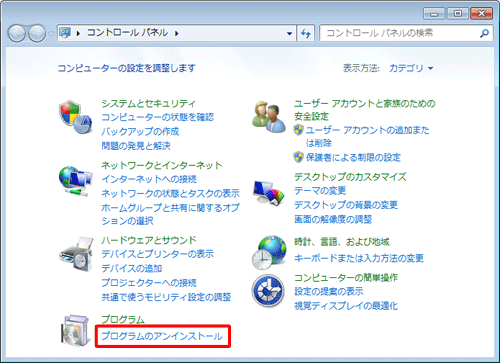Open デスクトップの背景の変更 link
Screen dimensions: 500x363
coord(346,205)
